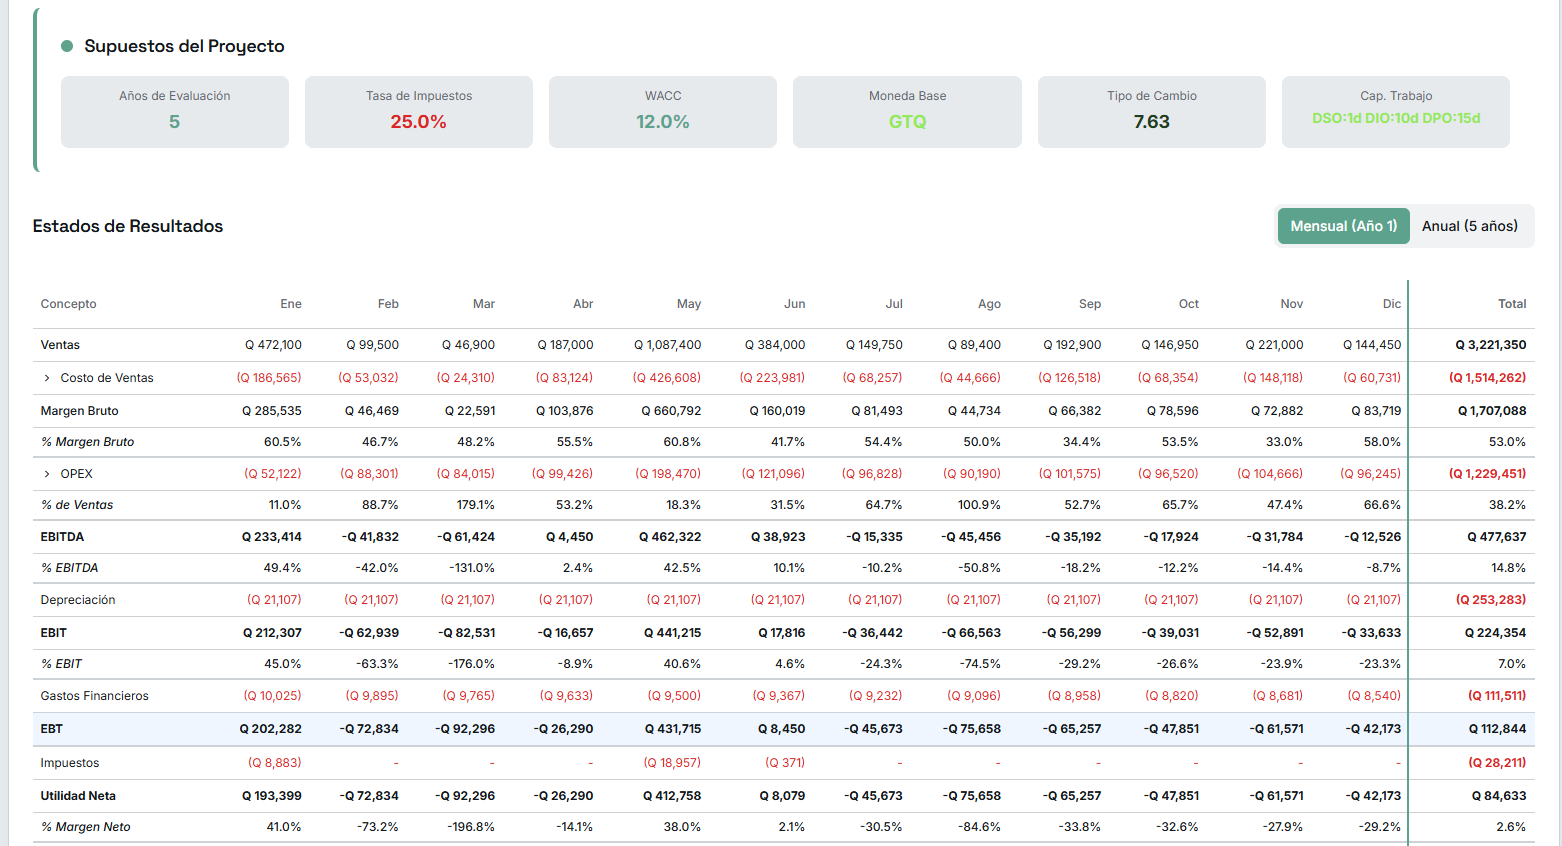This screenshot has width=1562, height=846.
Task: Click % Margen Bruto total 53.0%
Action: (x=1507, y=442)
